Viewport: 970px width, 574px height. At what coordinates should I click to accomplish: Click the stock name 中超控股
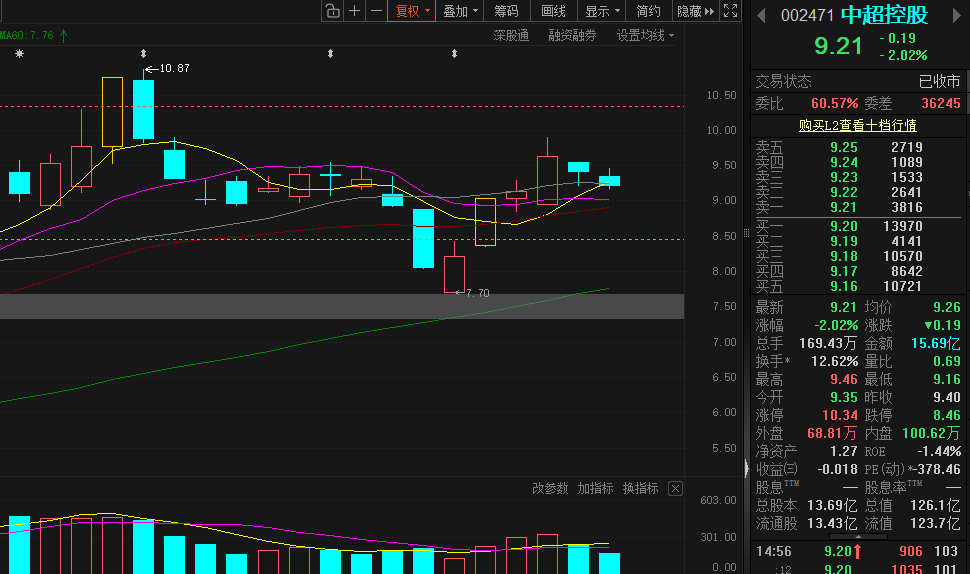click(x=885, y=15)
